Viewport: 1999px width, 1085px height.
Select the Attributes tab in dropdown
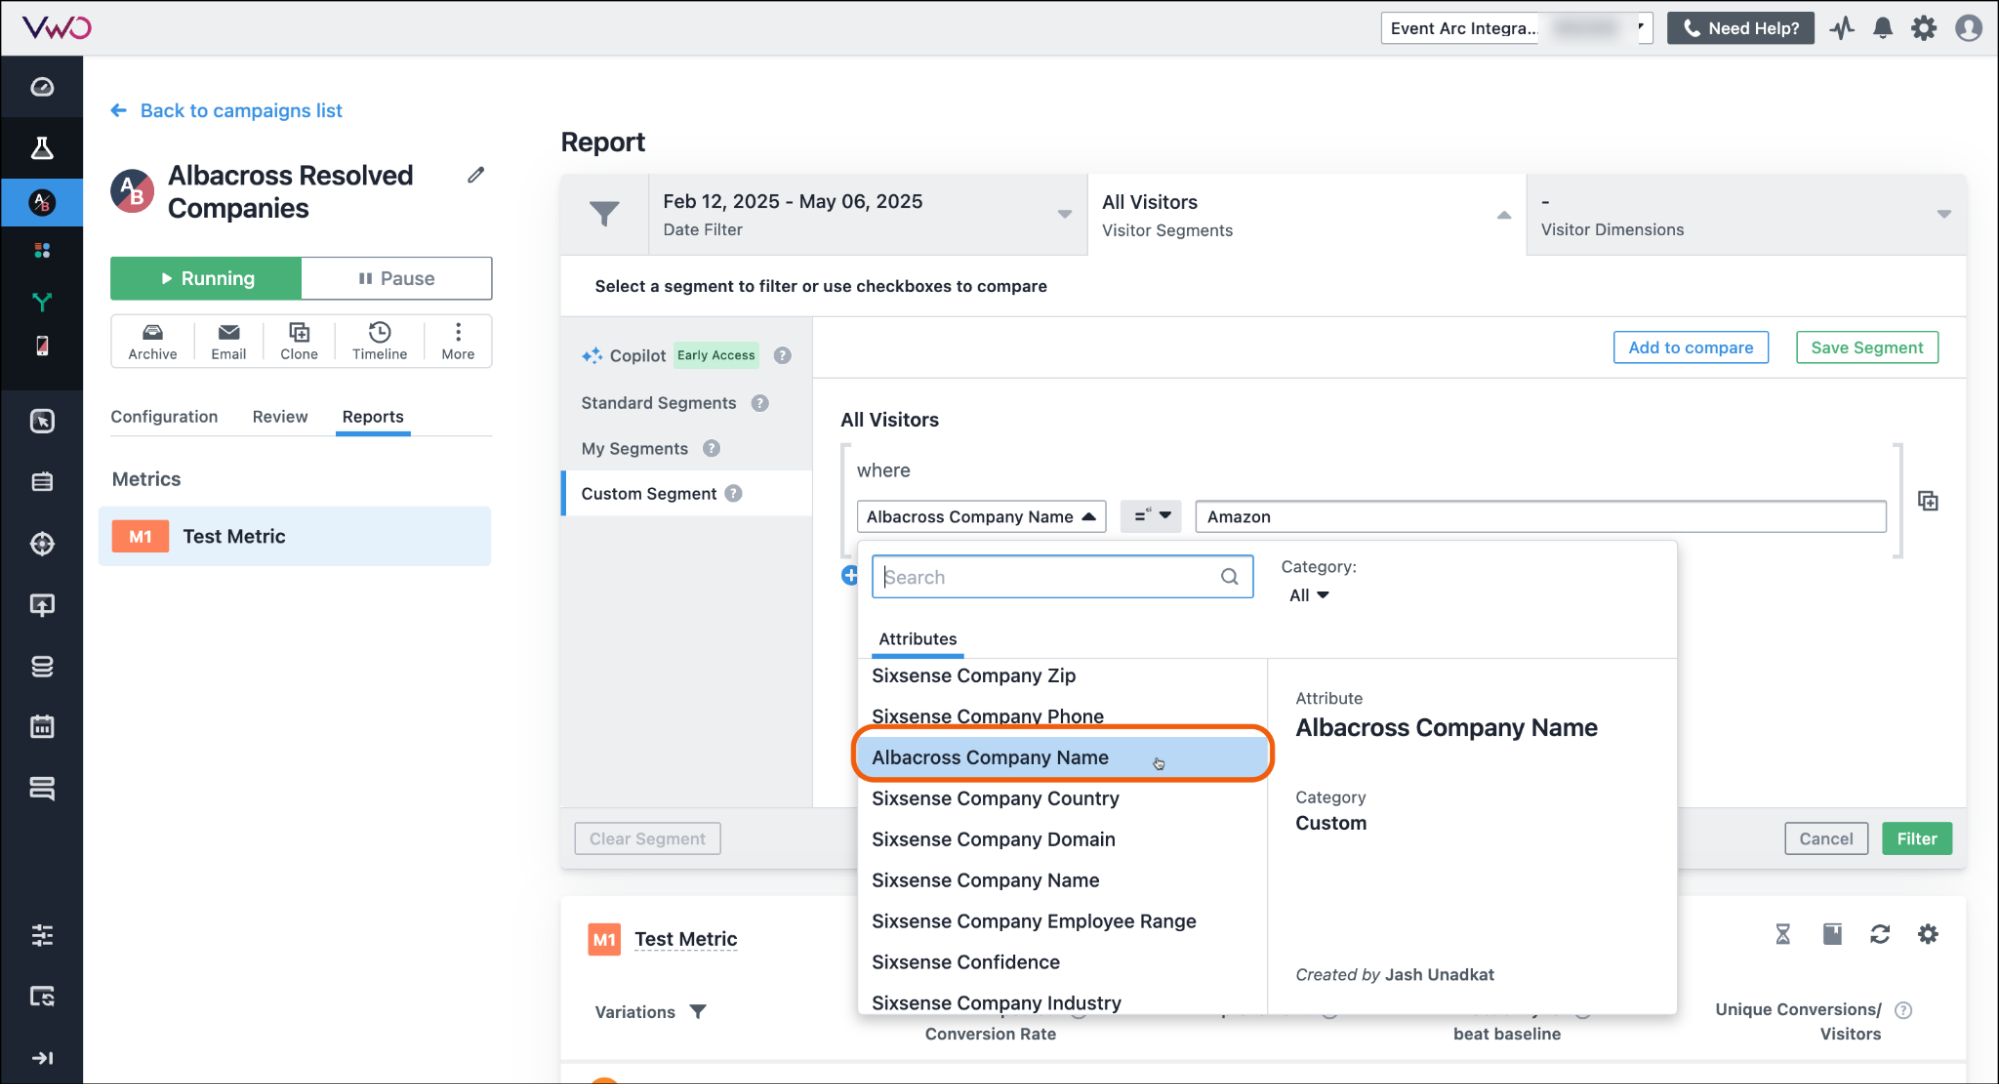point(917,639)
